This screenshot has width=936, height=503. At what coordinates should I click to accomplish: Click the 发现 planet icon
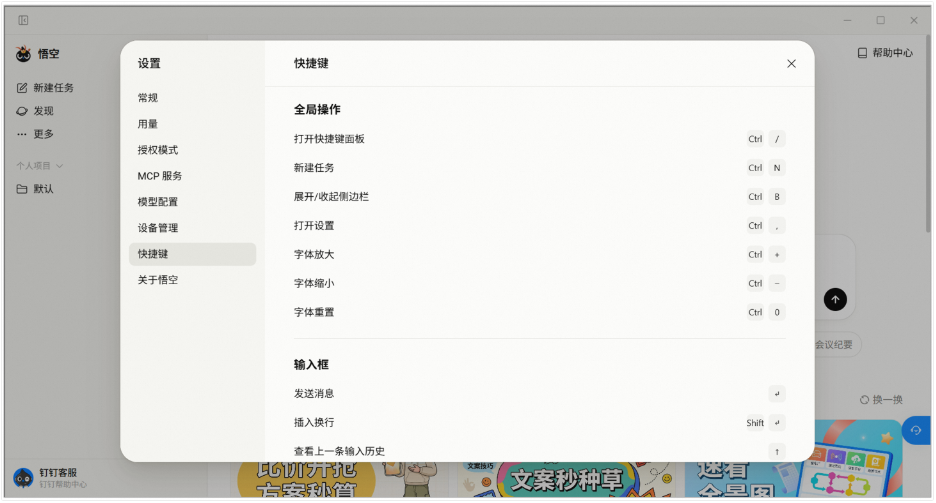point(22,111)
